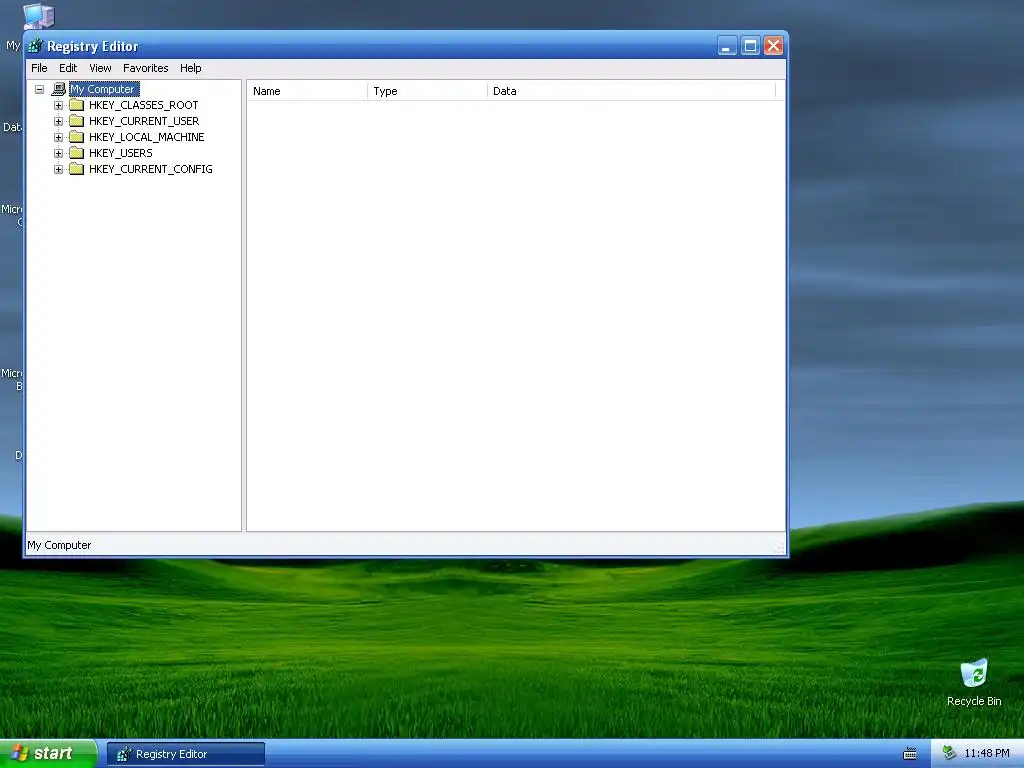This screenshot has height=768, width=1024.
Task: Click the Data column header
Action: pyautogui.click(x=632, y=91)
